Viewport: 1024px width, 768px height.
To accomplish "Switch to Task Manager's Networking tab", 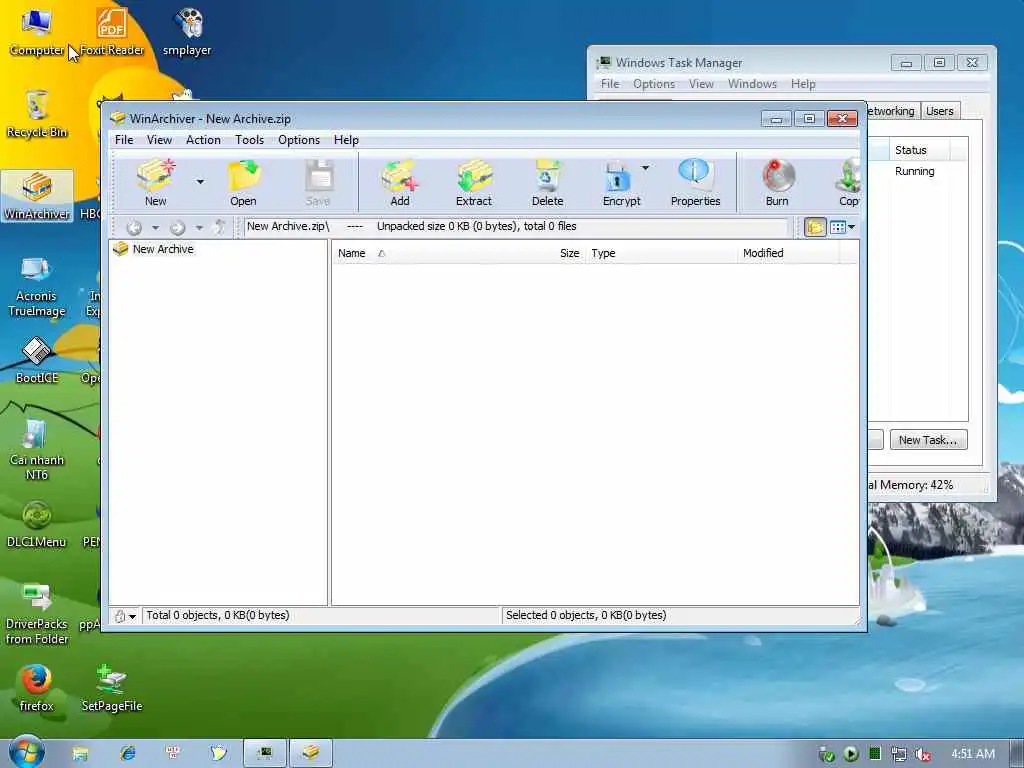I will click(893, 111).
